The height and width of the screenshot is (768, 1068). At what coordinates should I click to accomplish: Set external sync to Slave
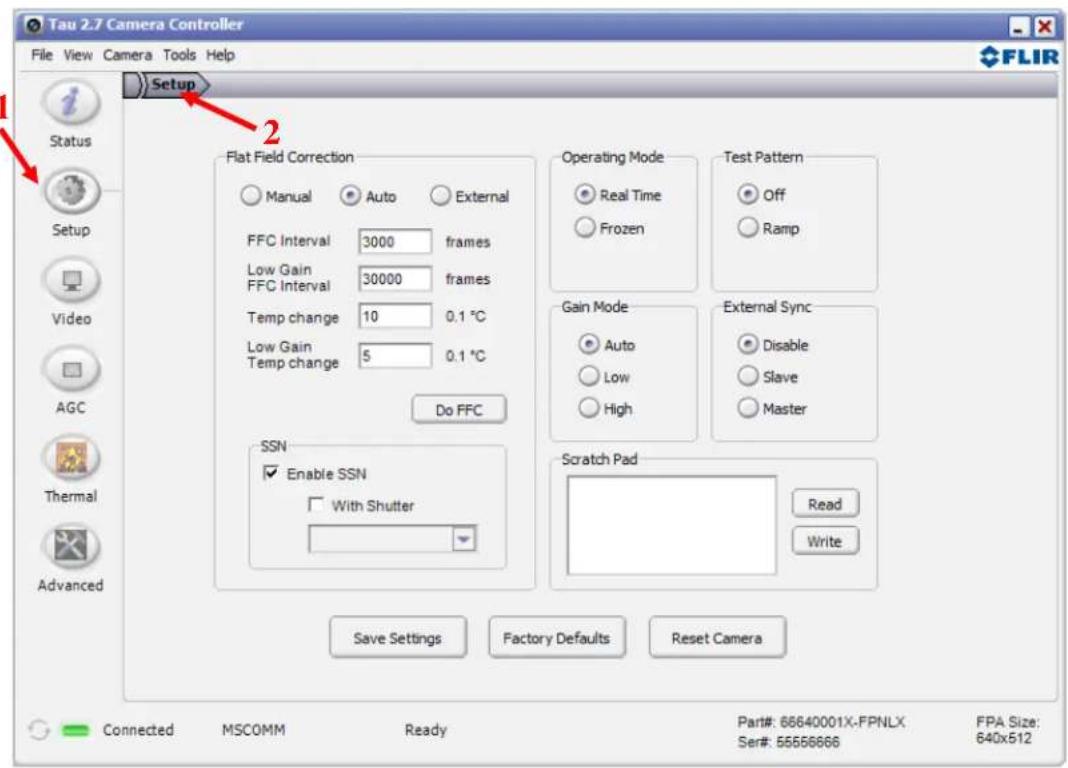point(747,376)
